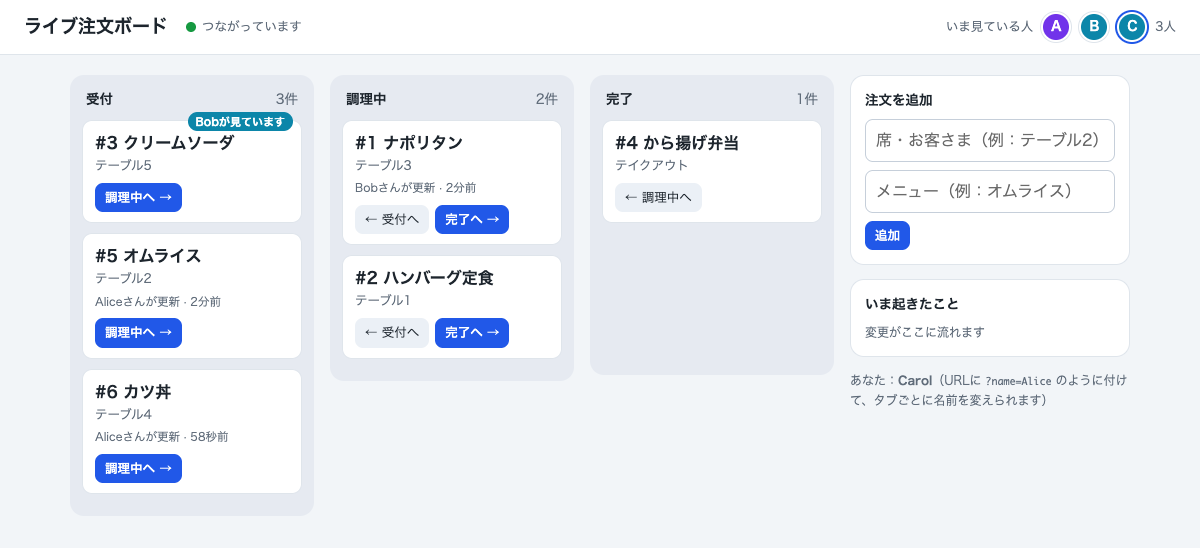The image size is (1200, 548).
Task: Click the #4 から揚げ弁当 card title
Action: point(677,143)
